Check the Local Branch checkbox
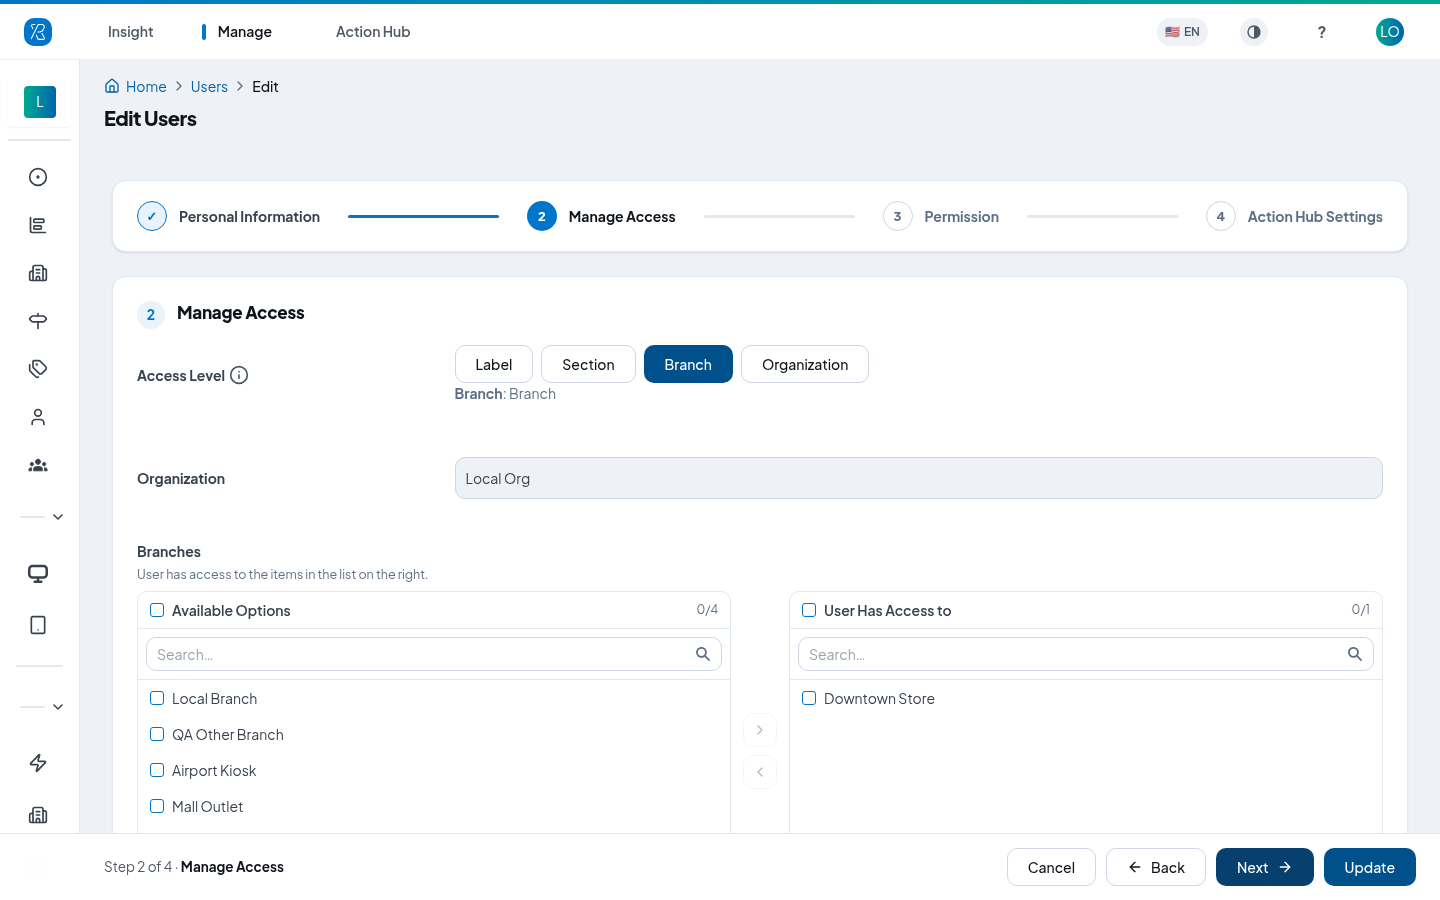Image resolution: width=1440 pixels, height=900 pixels. (x=157, y=698)
